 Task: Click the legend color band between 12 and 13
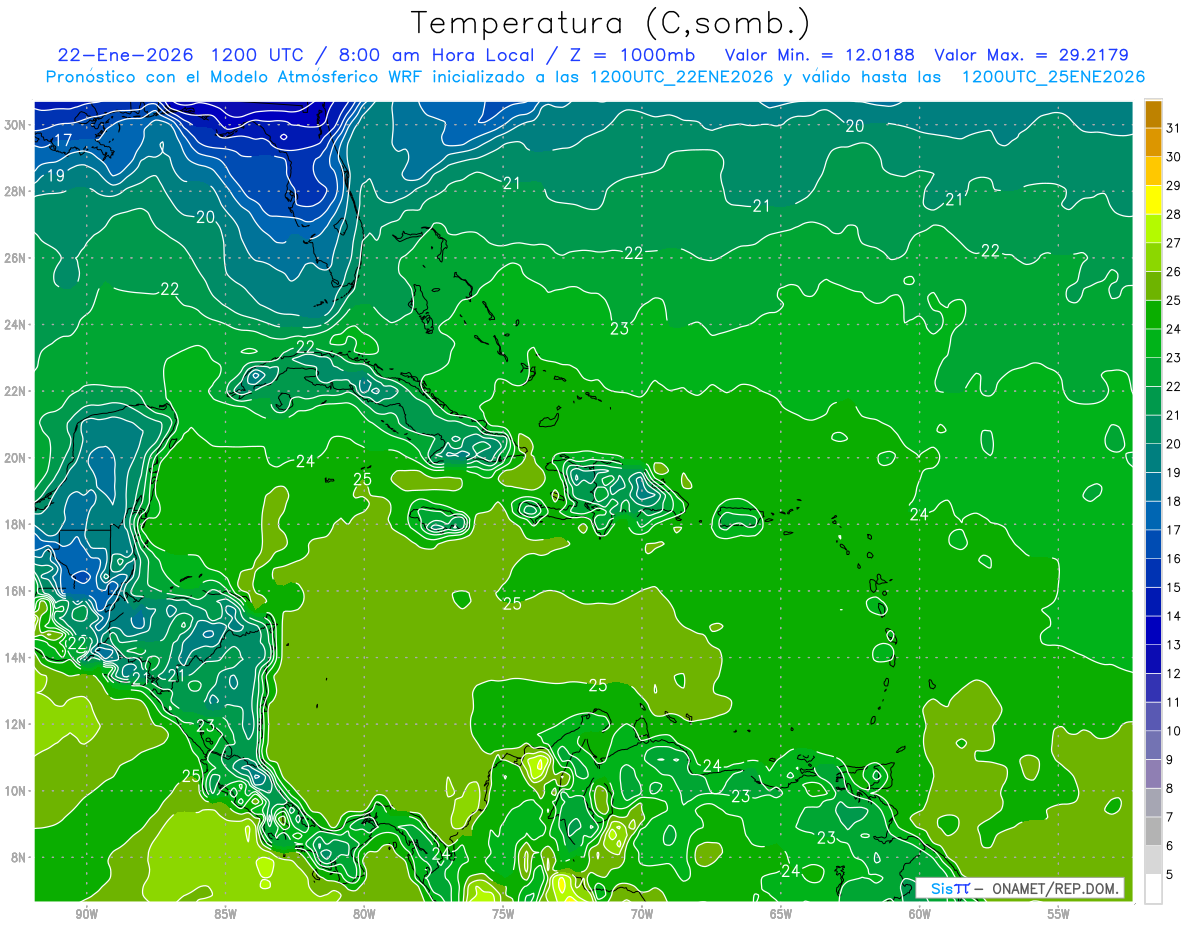(x=1153, y=660)
